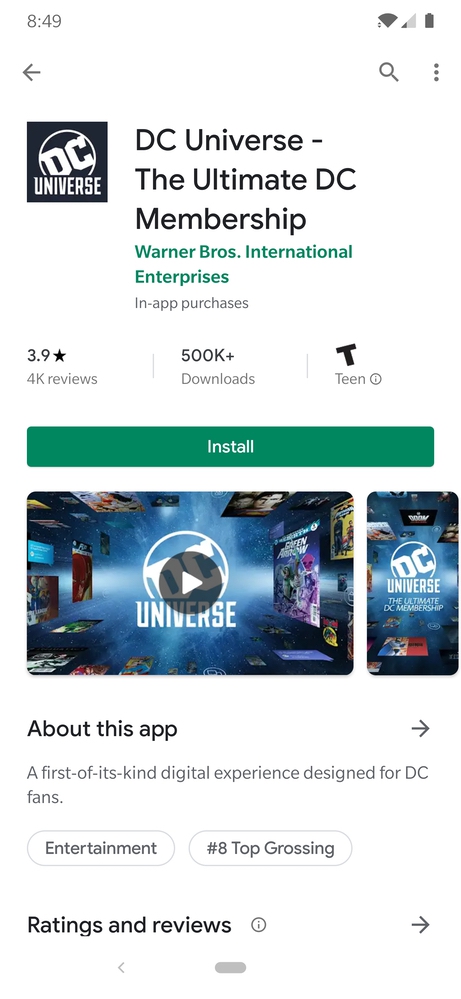Open the Warner Bros. International Enterprises developer page
Screen dimensions: 461x999
[243, 264]
